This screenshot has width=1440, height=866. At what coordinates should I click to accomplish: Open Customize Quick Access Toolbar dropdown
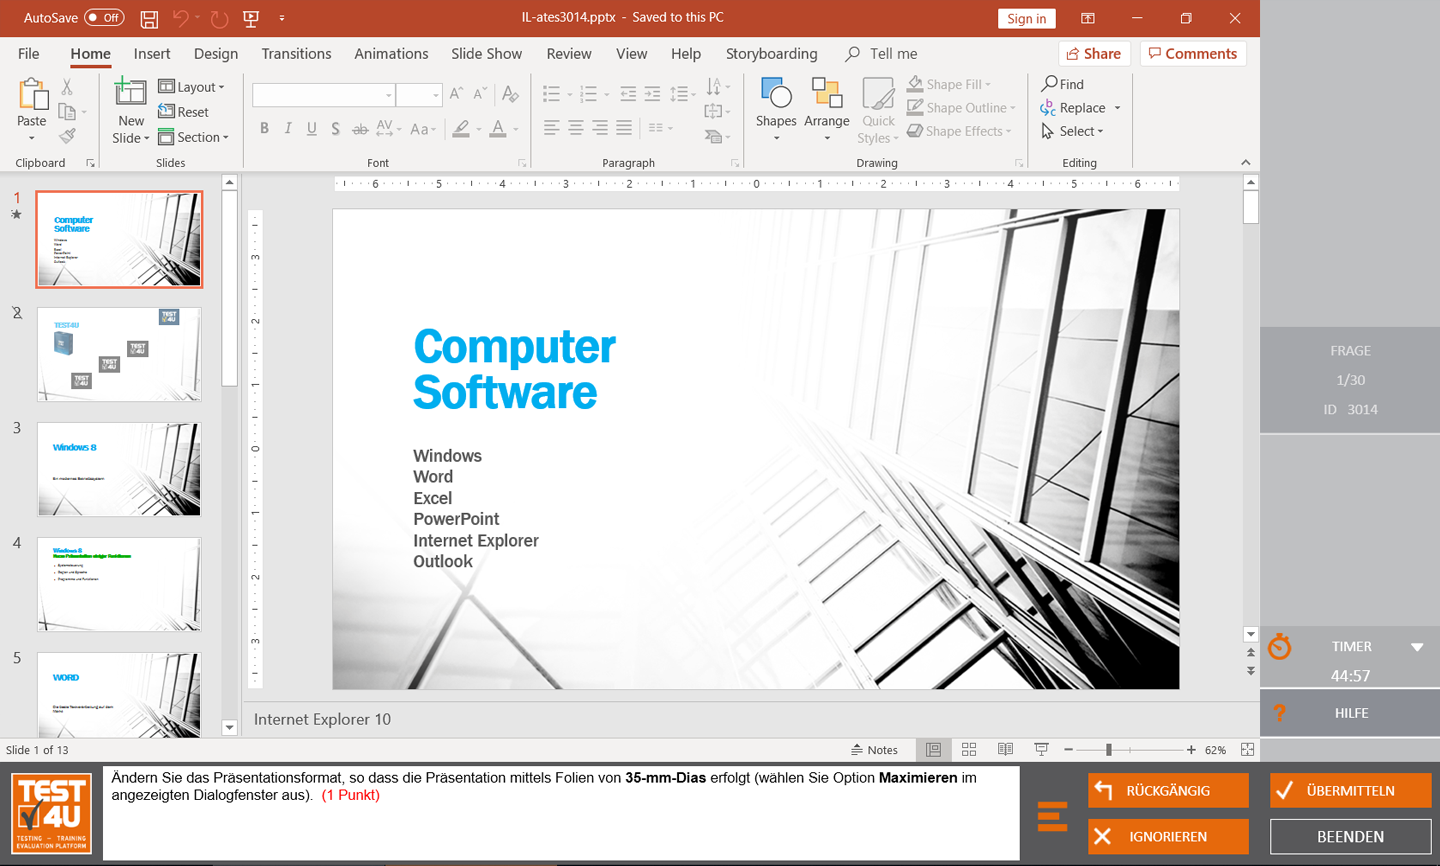[x=282, y=18]
